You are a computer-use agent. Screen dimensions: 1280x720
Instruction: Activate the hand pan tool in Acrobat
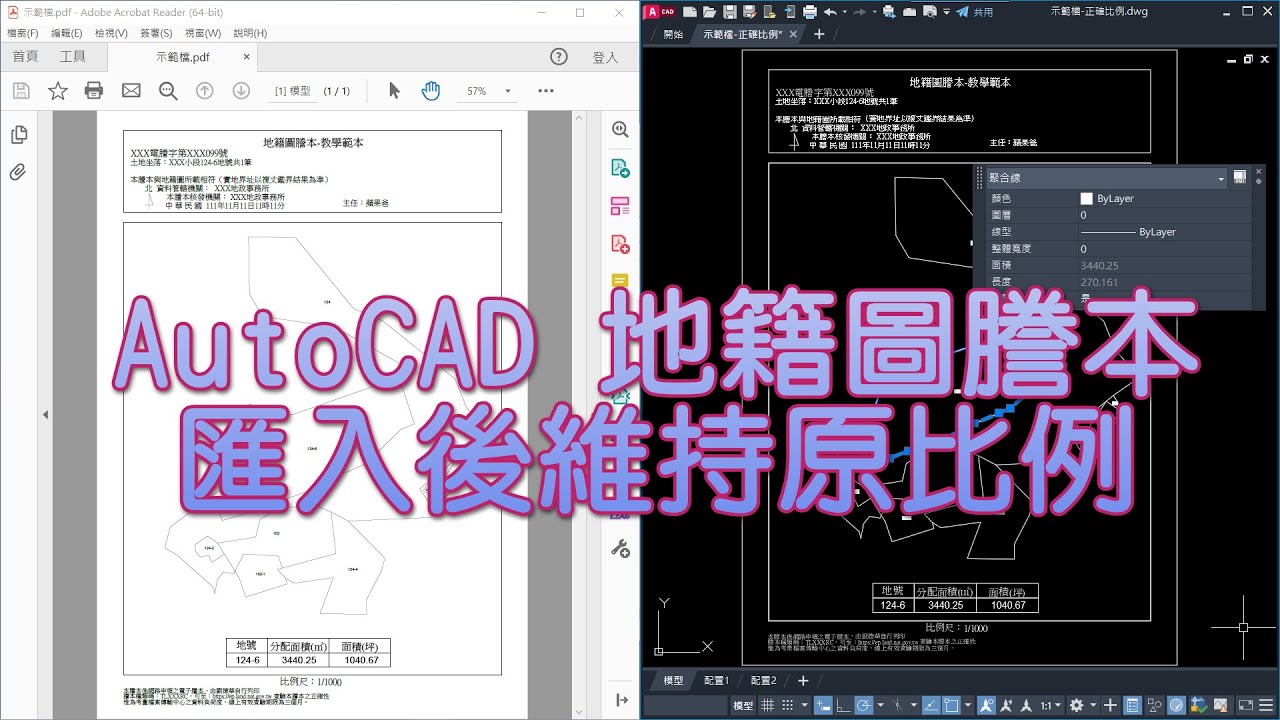[431, 91]
